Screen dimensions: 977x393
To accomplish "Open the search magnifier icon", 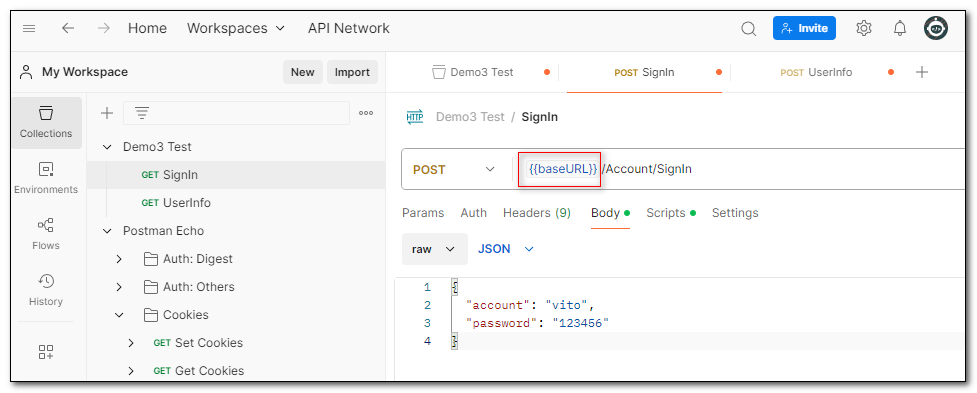I will (748, 29).
